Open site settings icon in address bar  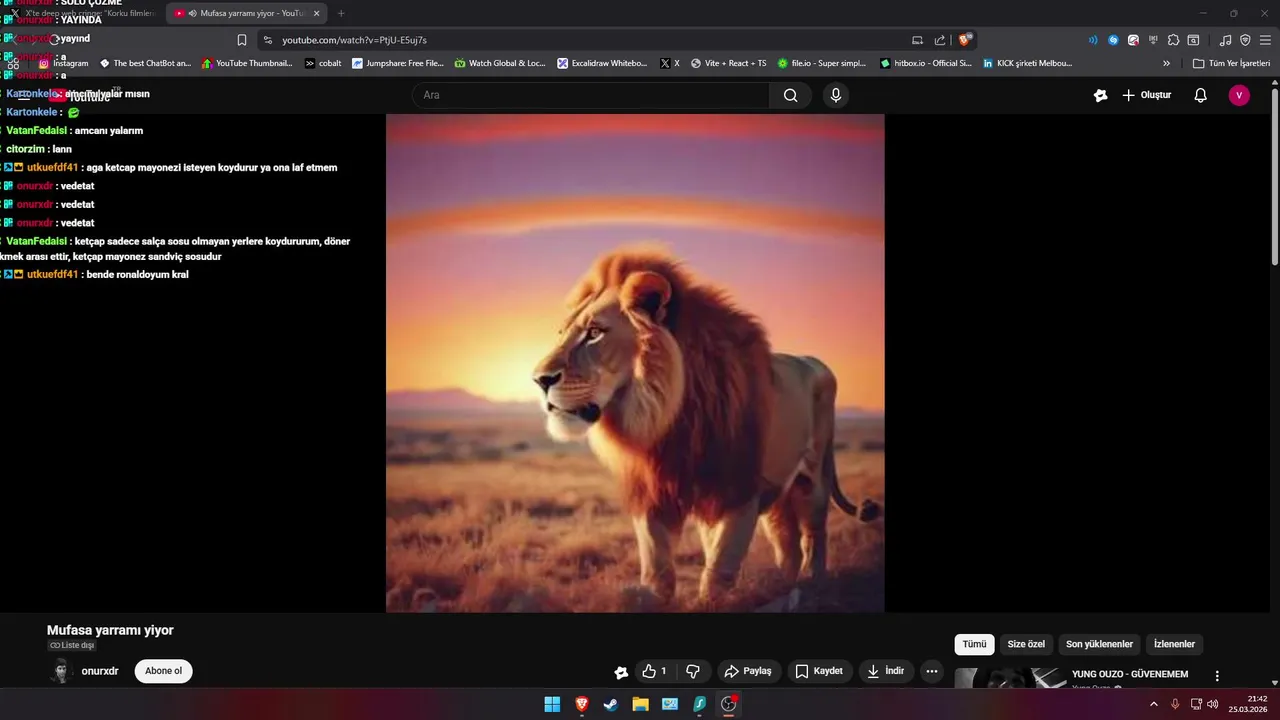(268, 40)
